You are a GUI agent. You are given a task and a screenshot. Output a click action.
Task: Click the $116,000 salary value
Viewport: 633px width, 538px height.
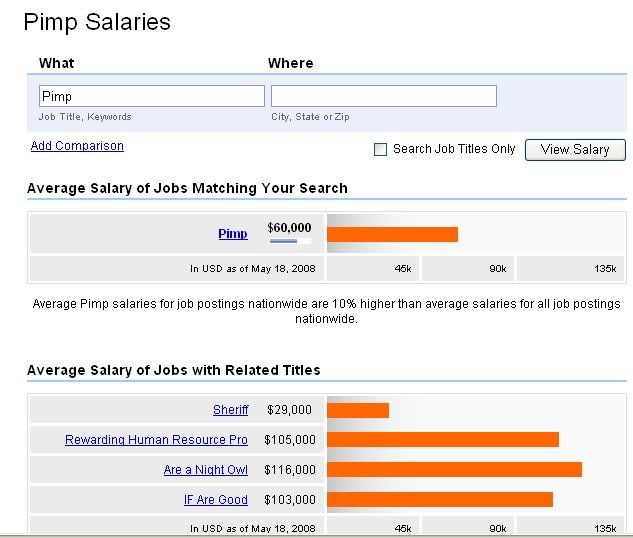click(289, 470)
